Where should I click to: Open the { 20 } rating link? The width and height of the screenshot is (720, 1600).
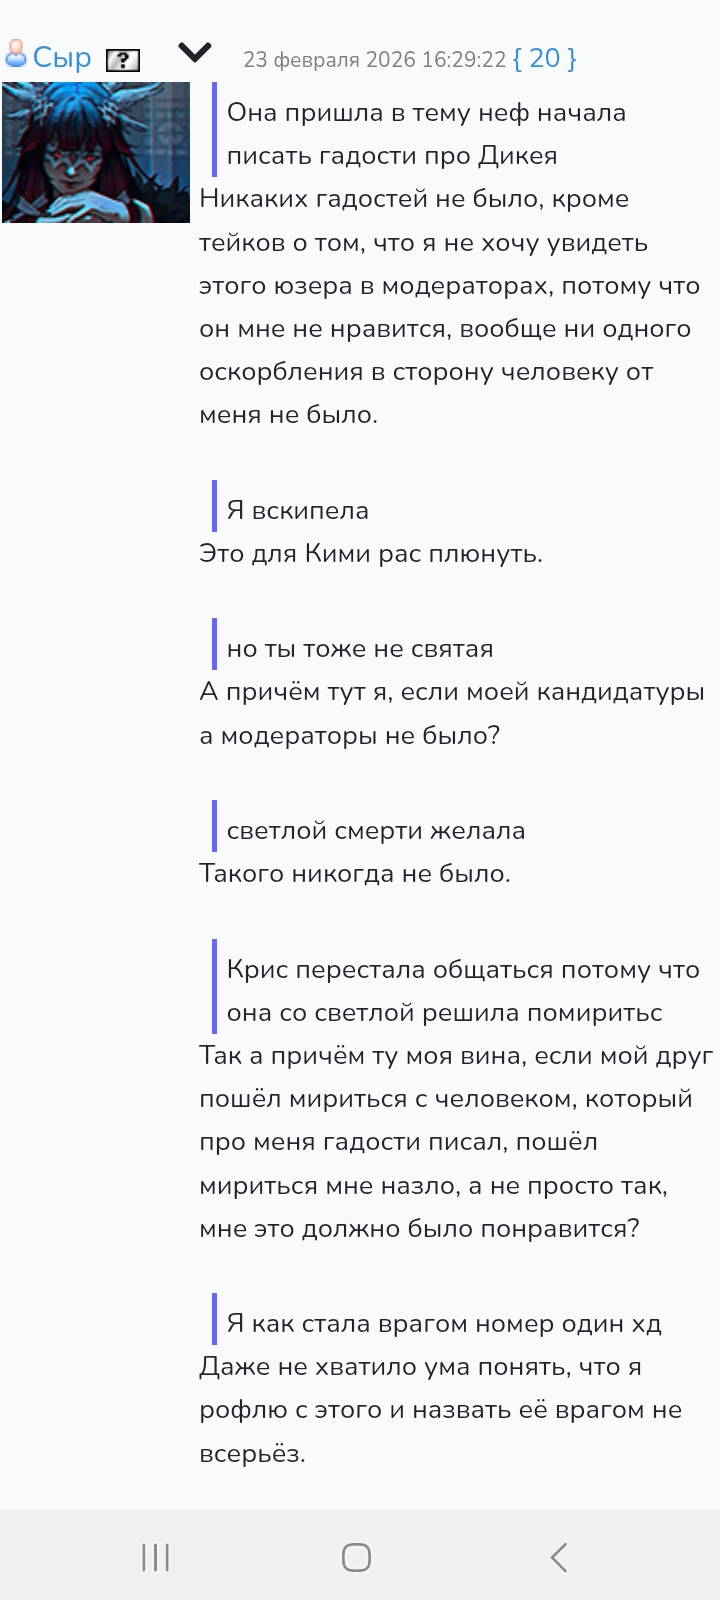point(544,59)
